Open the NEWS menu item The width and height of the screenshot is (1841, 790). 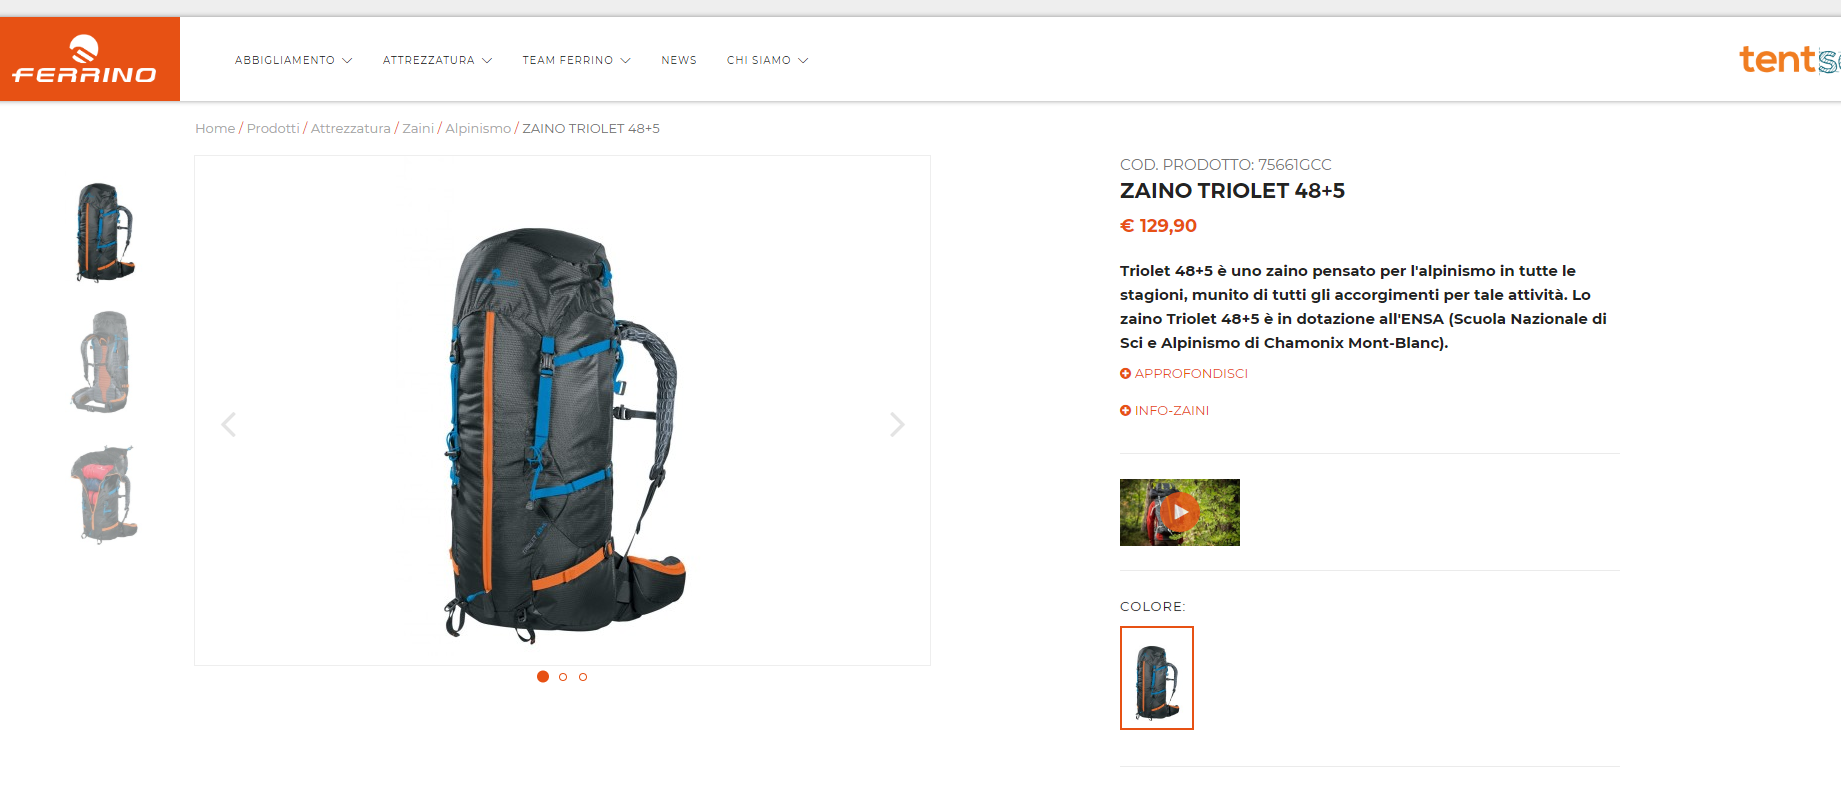click(679, 60)
